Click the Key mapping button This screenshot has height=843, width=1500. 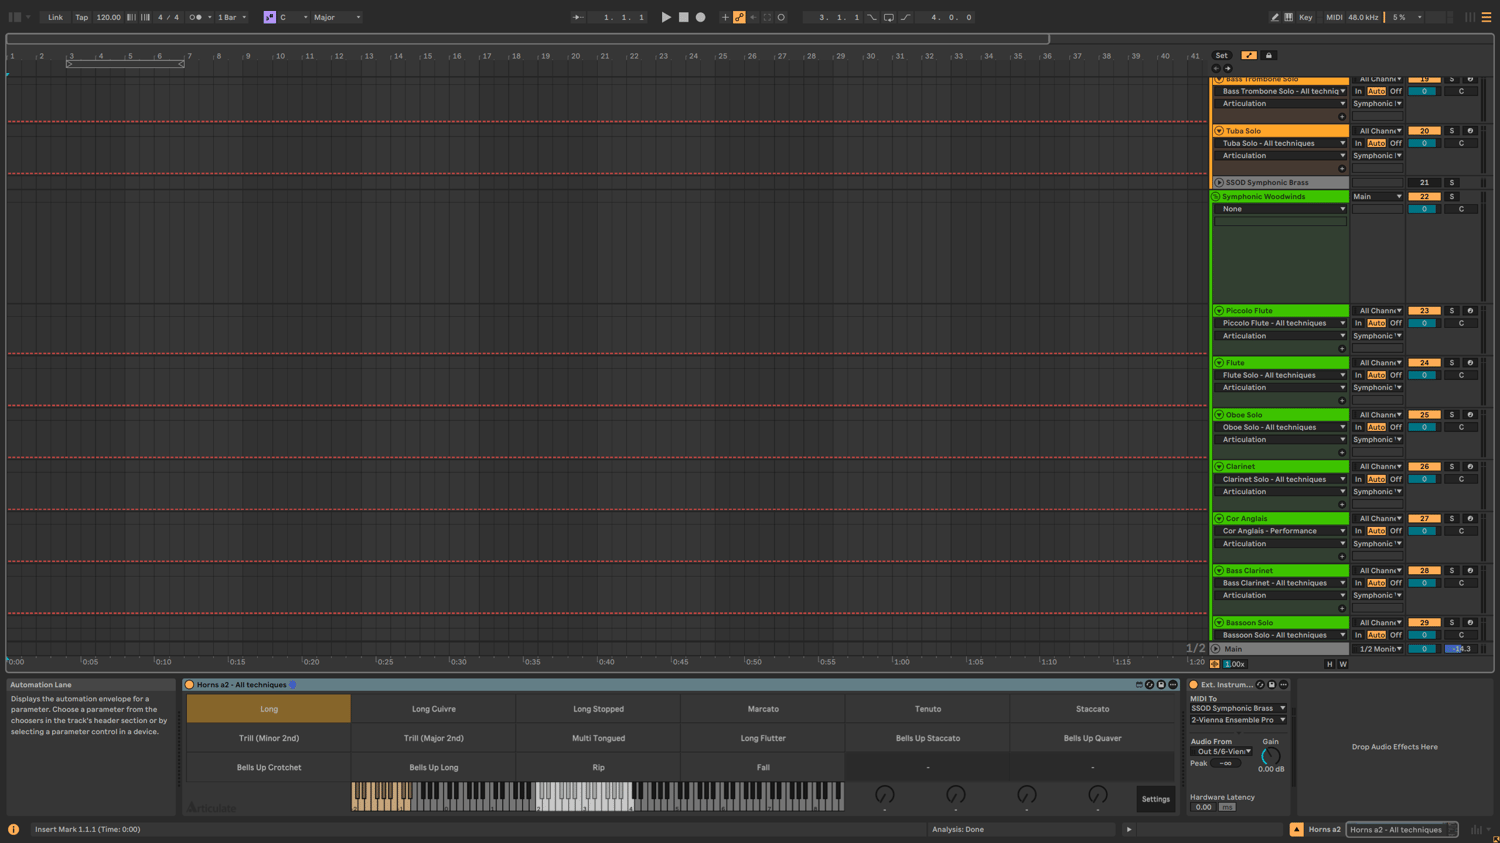[x=1305, y=17]
